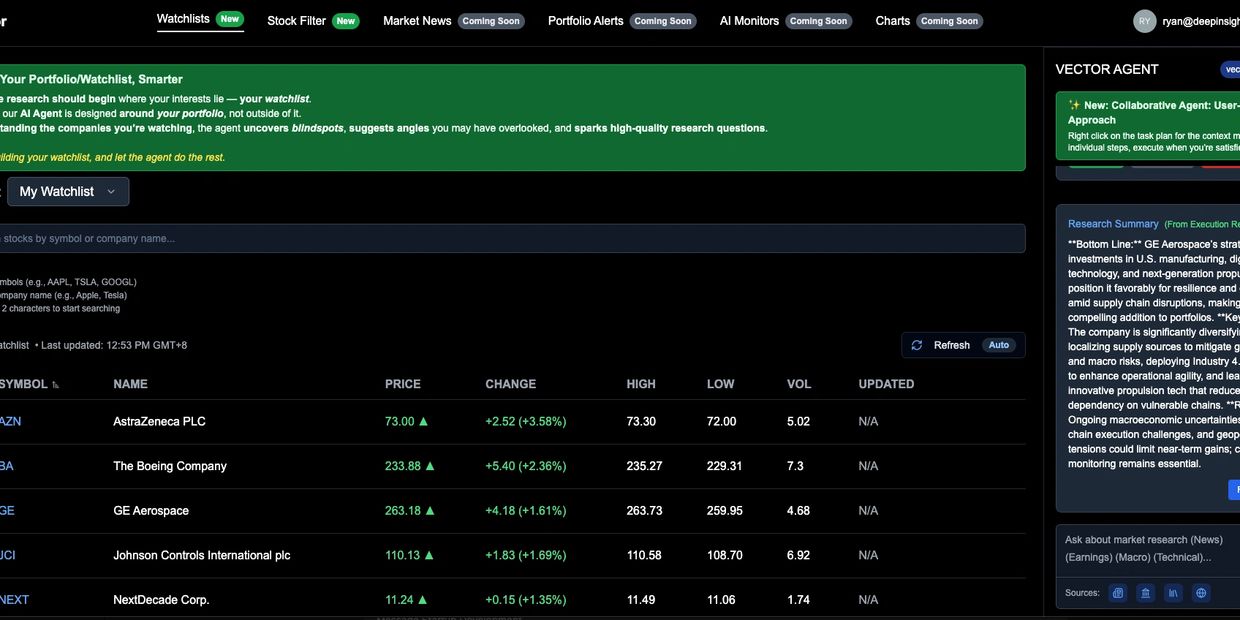1240x620 pixels.
Task: Toggle the Auto refresh badge
Action: click(x=998, y=345)
